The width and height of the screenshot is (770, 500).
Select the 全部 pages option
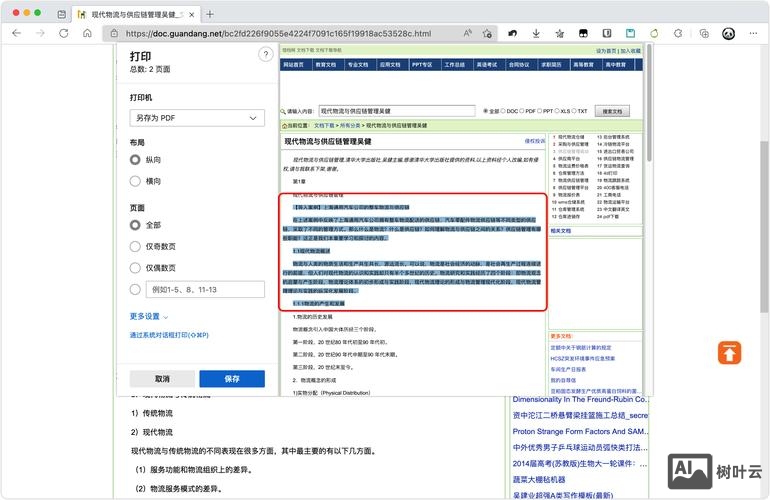(x=135, y=225)
